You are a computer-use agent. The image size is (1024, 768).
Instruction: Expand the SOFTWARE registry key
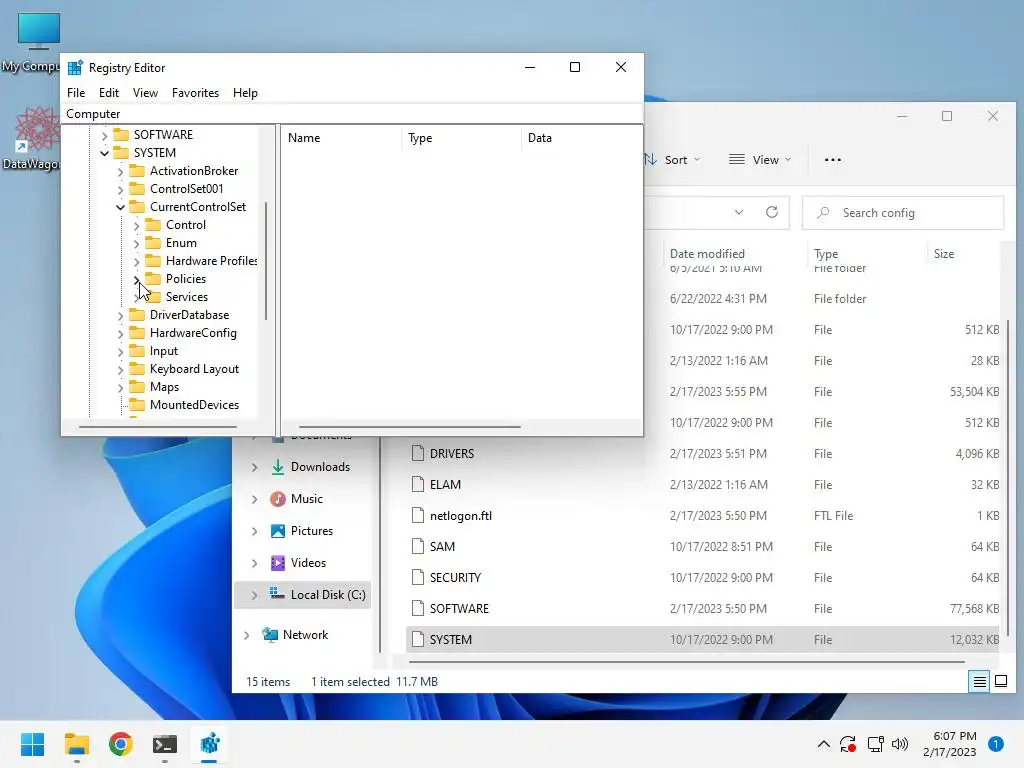[x=104, y=135]
